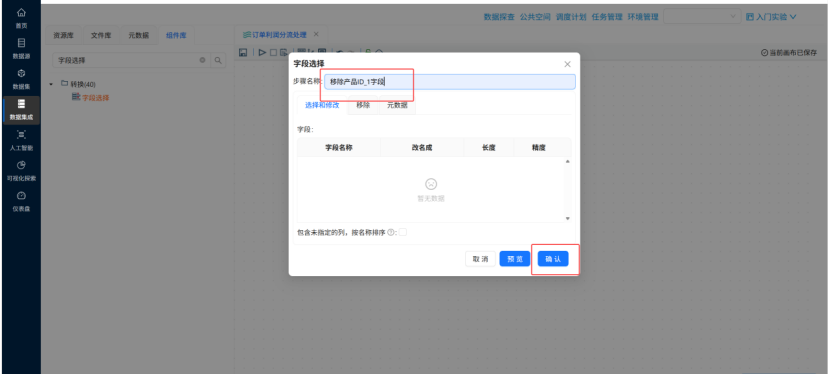
Task: Click the 字段选择 component icon in tree
Action: pyautogui.click(x=76, y=97)
